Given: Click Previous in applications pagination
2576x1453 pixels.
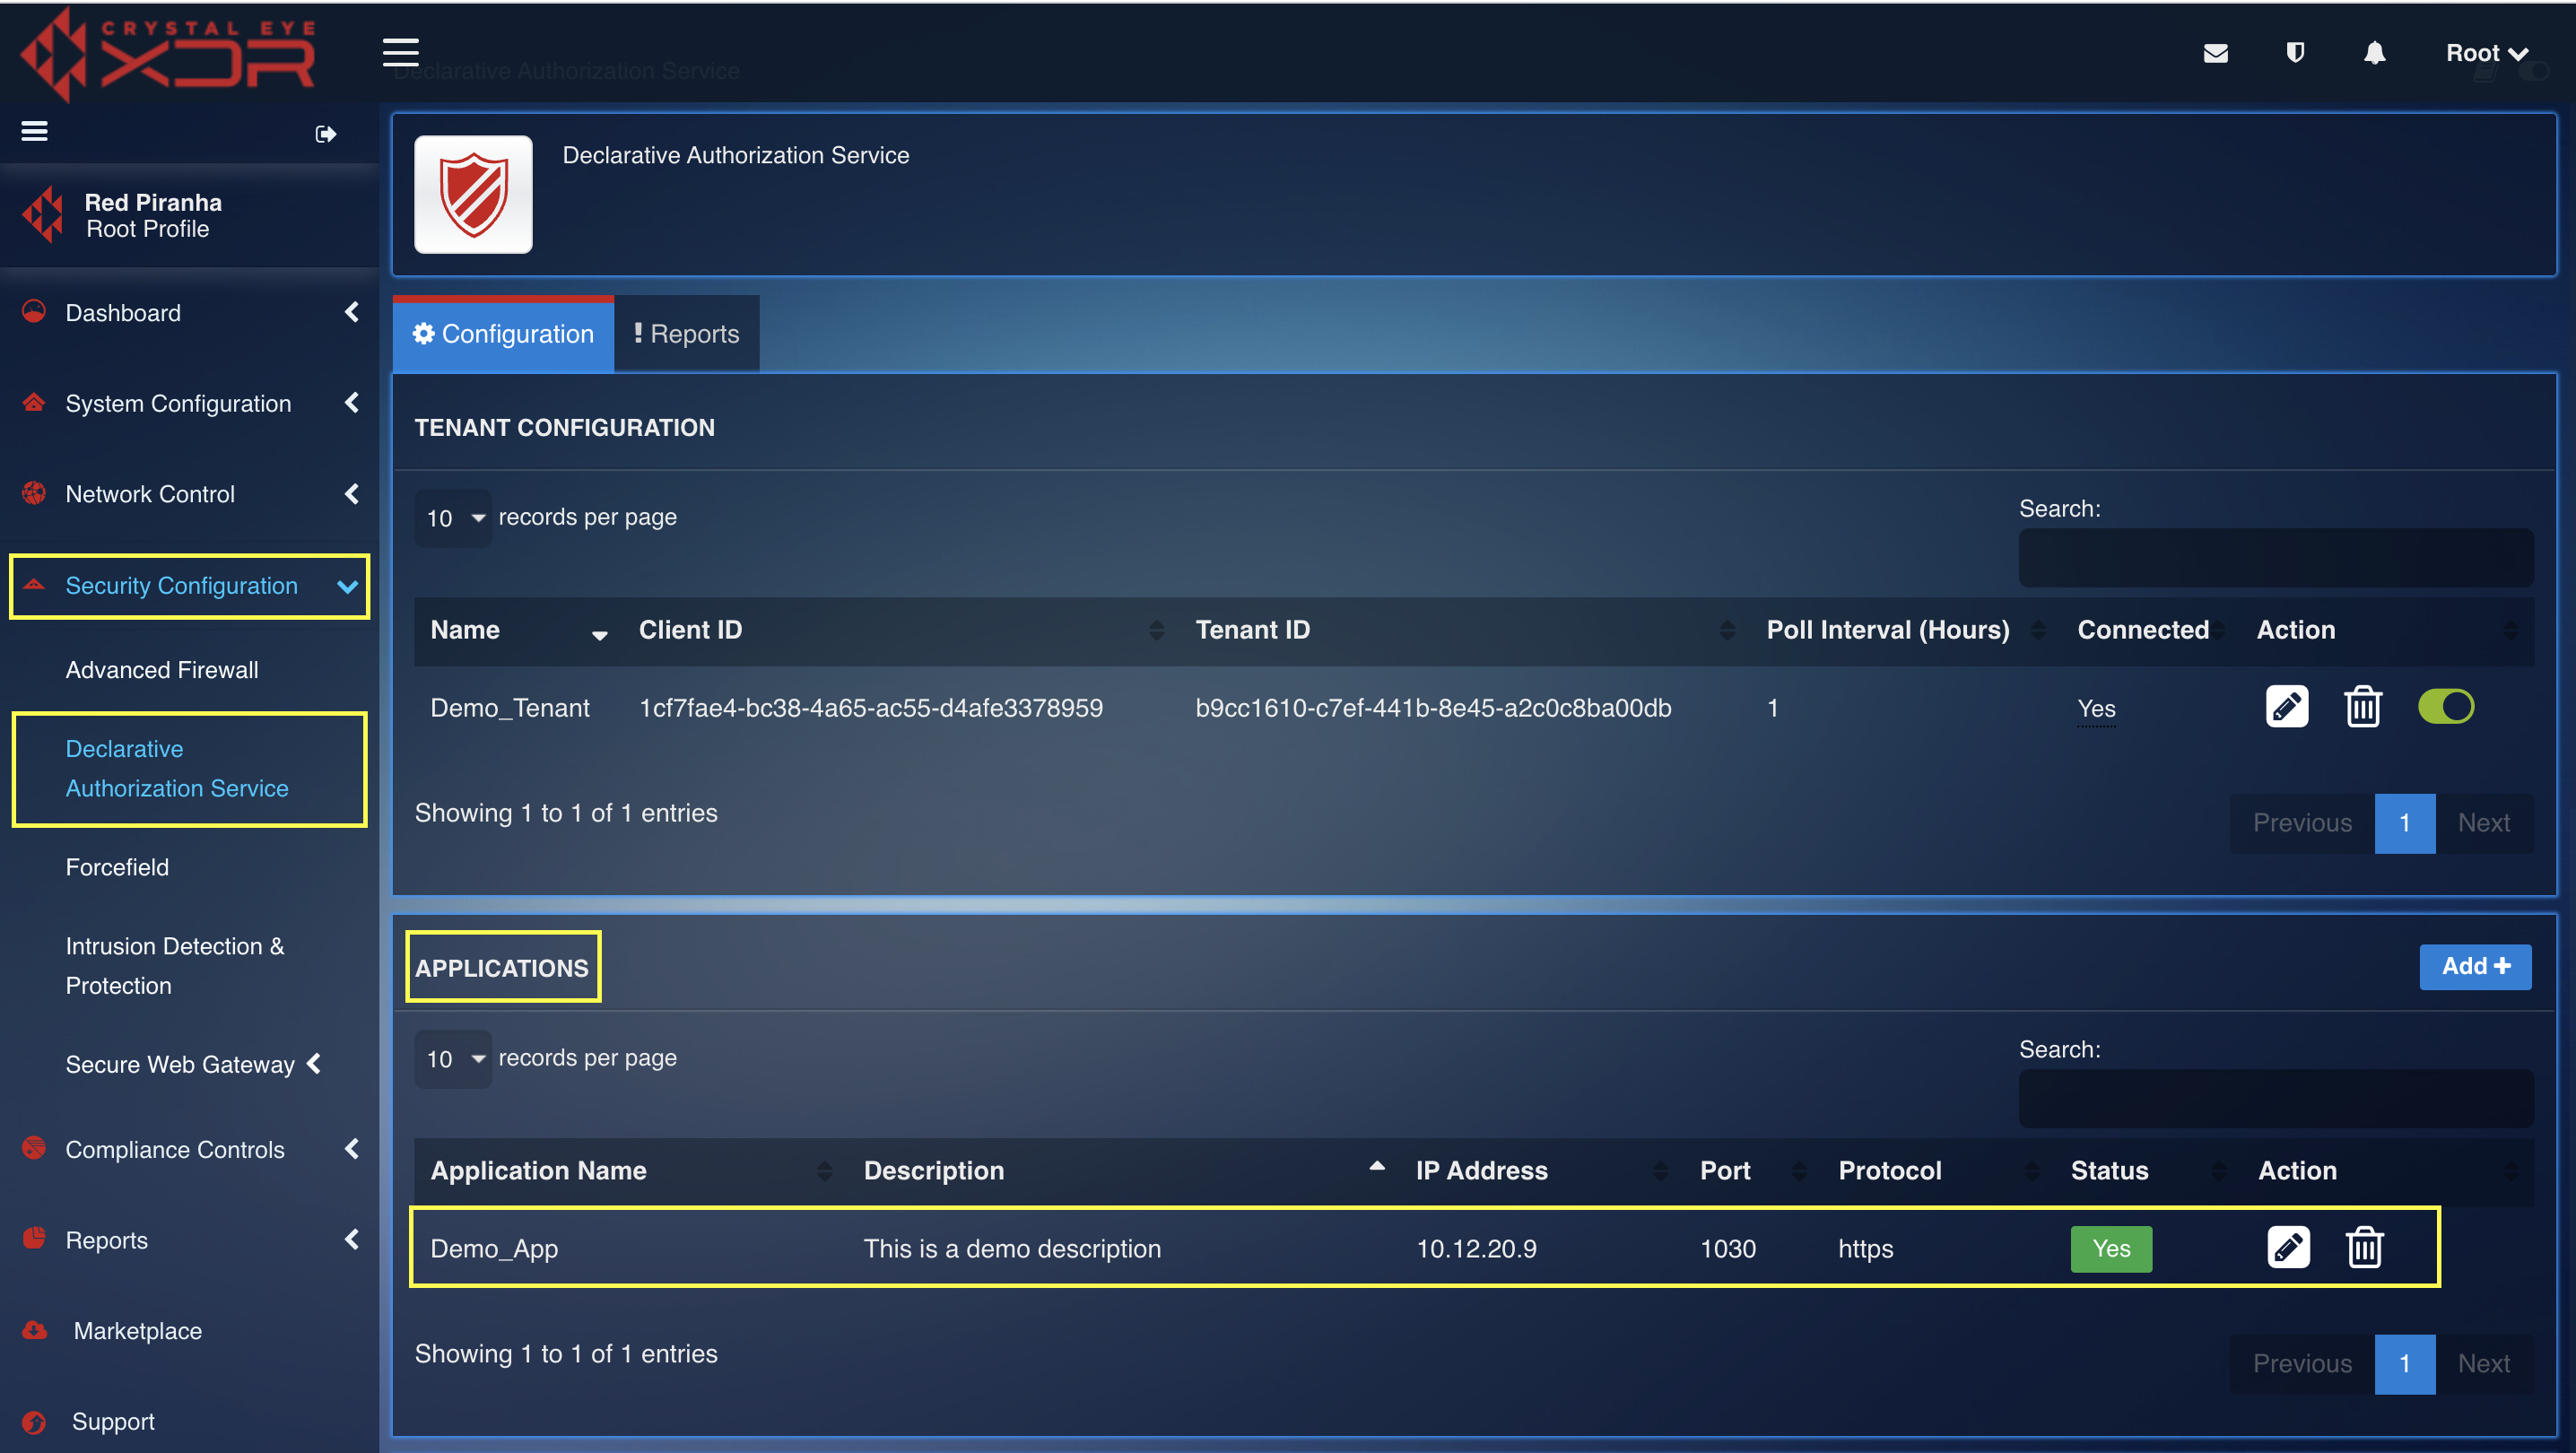Looking at the screenshot, I should (x=2302, y=1364).
